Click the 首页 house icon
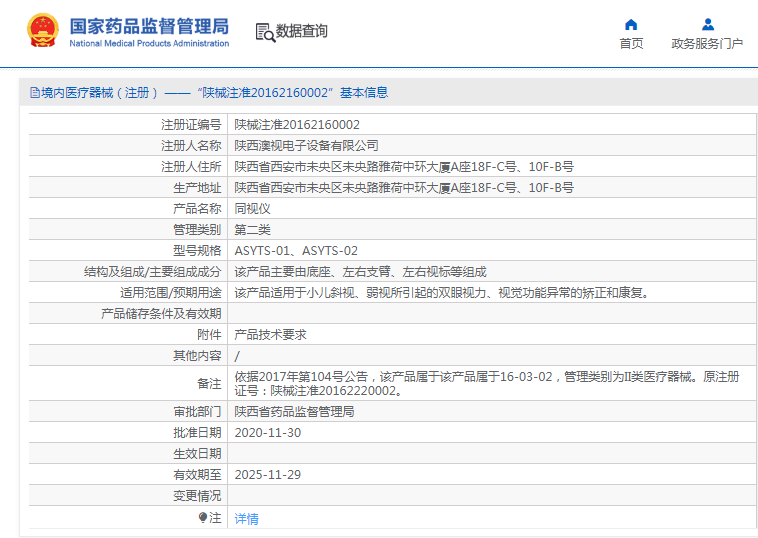This screenshot has height=538, width=758. click(x=631, y=24)
